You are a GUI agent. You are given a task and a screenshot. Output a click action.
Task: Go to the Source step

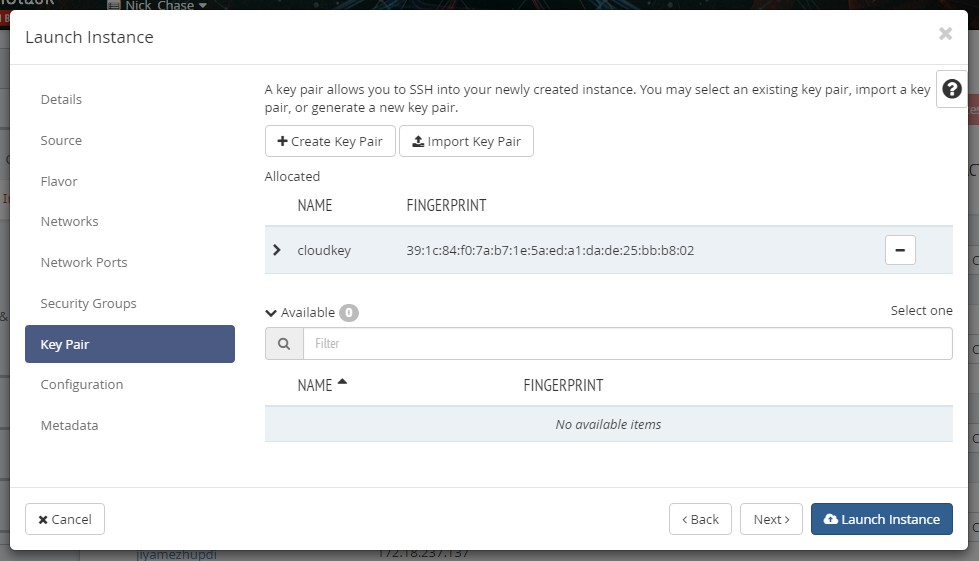61,140
